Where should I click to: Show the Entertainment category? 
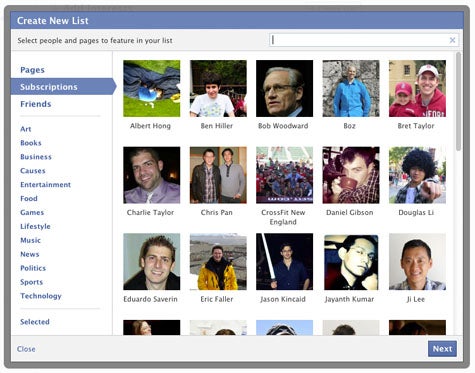click(x=45, y=185)
